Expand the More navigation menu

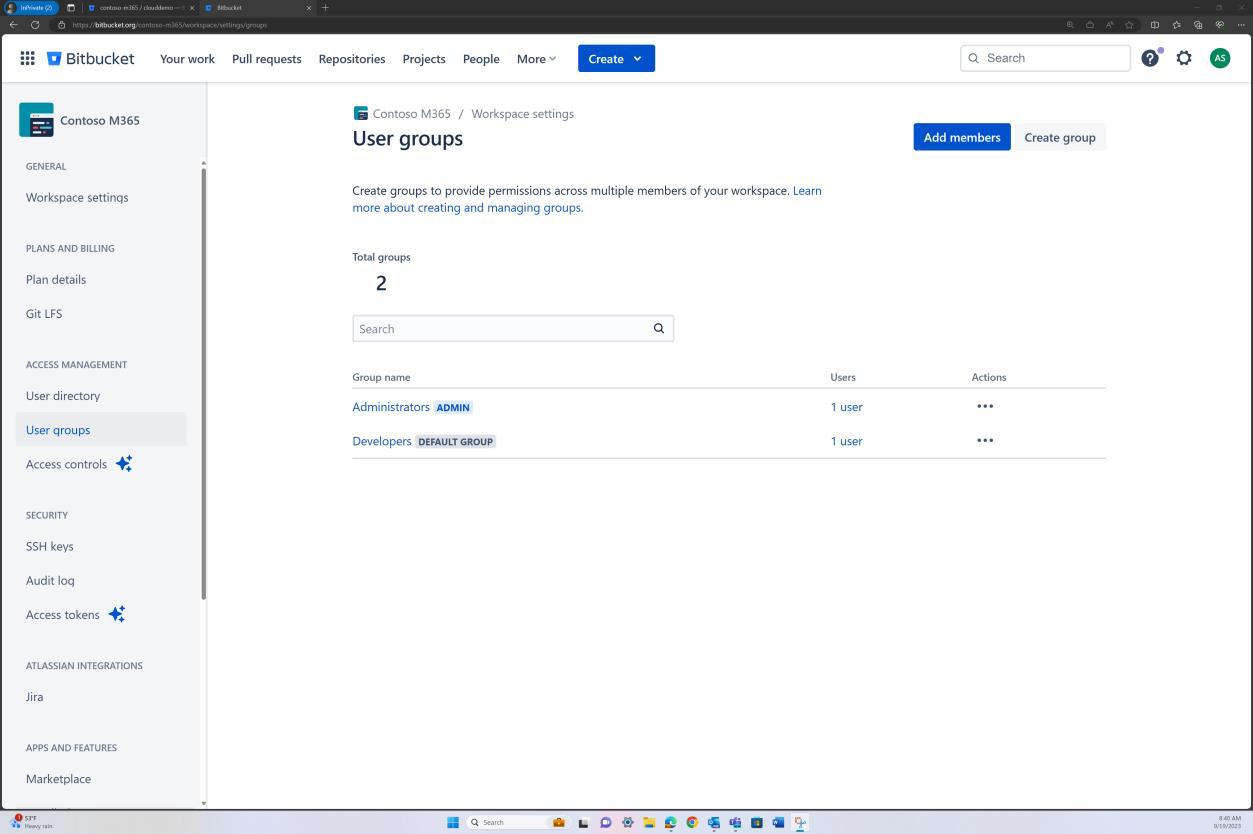point(536,58)
